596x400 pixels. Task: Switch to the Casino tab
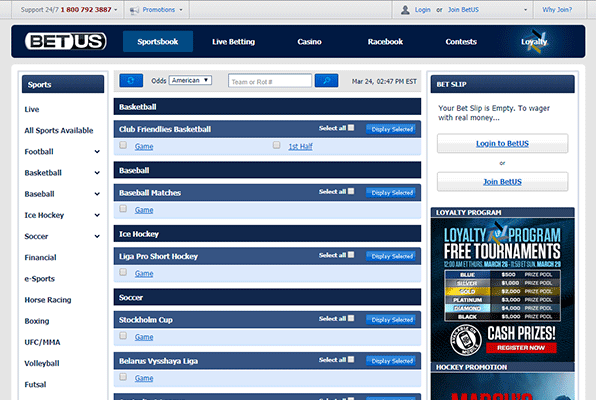(309, 41)
